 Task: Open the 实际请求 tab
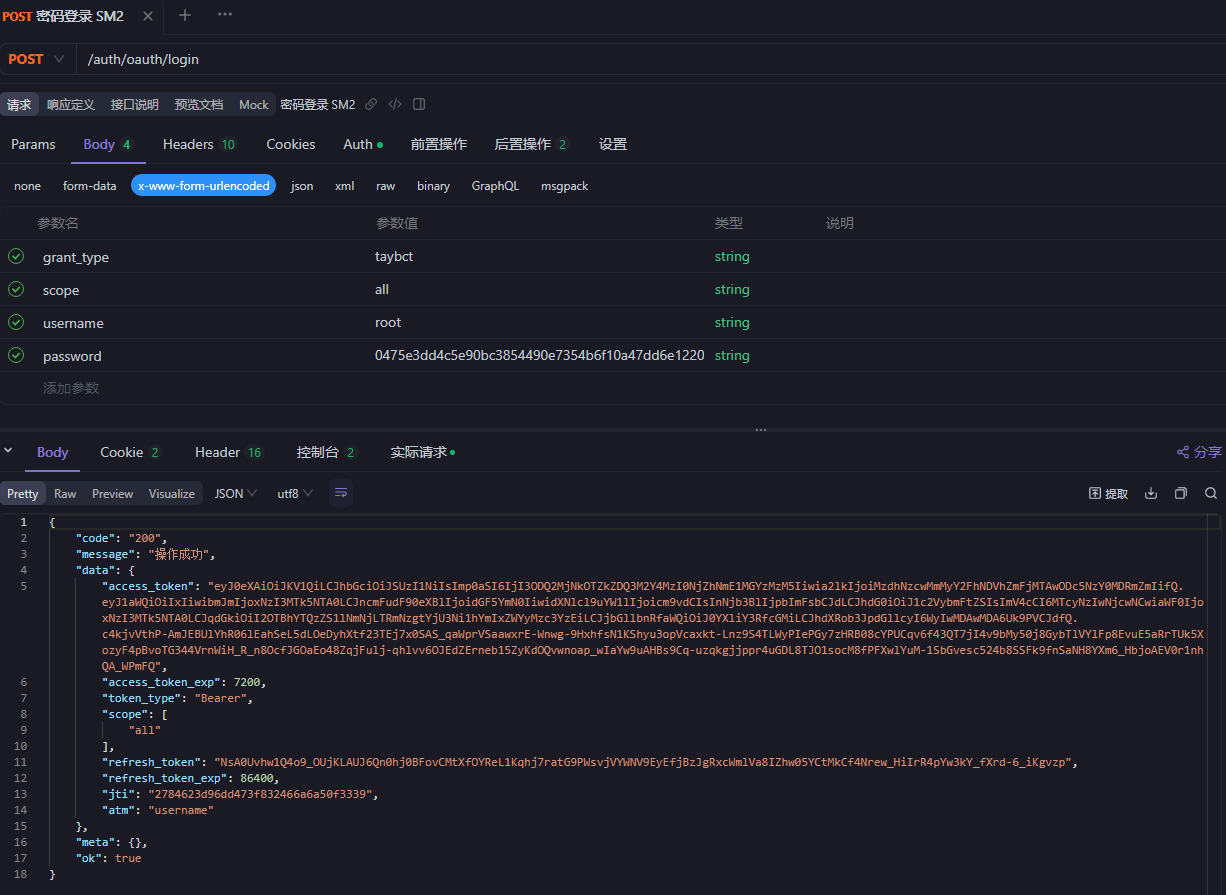pyautogui.click(x=422, y=452)
